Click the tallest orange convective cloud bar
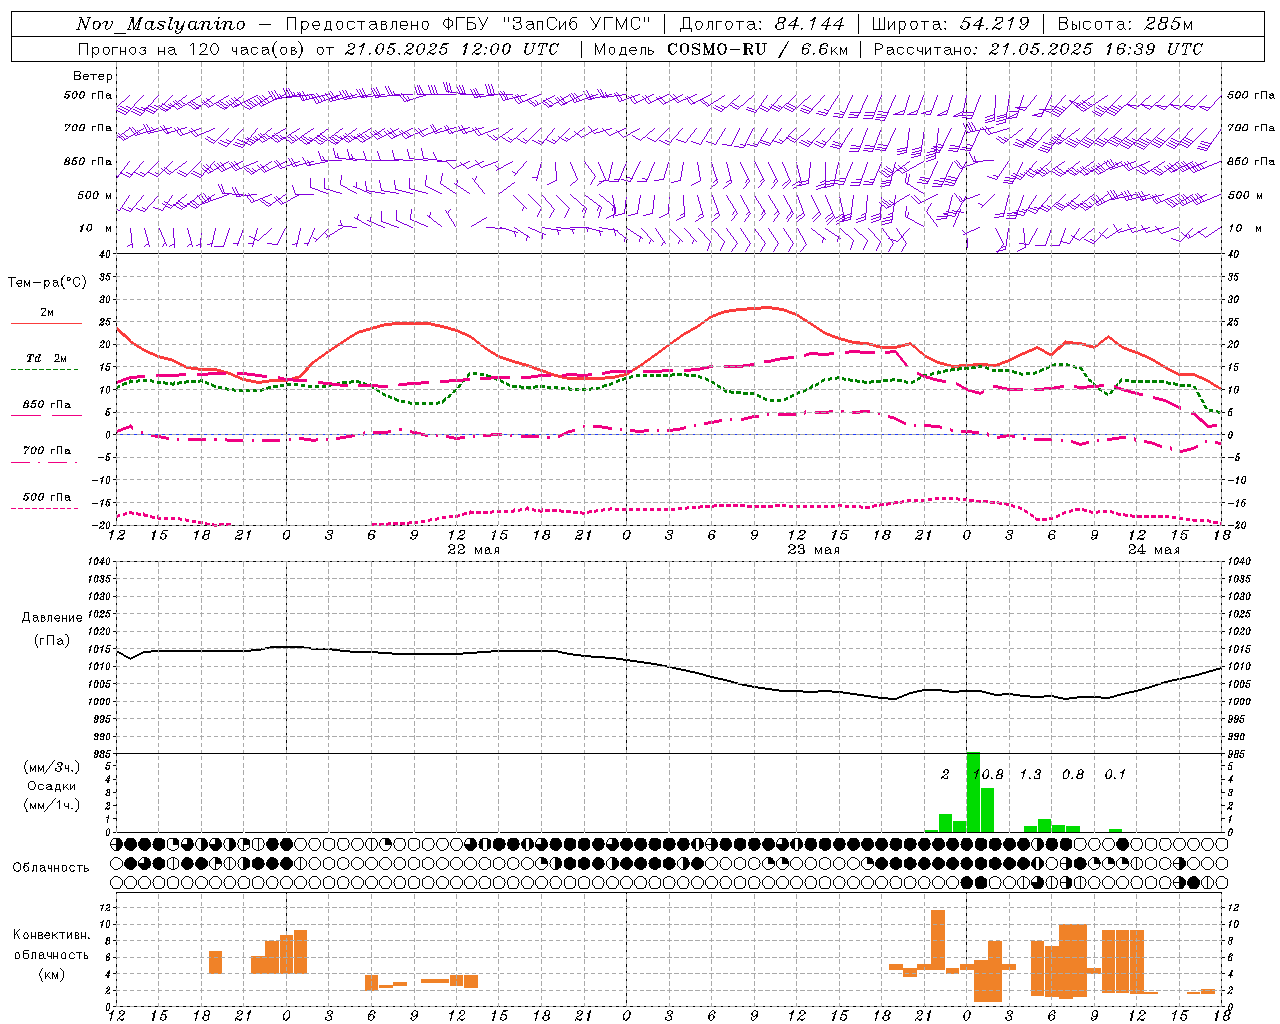 coord(938,939)
